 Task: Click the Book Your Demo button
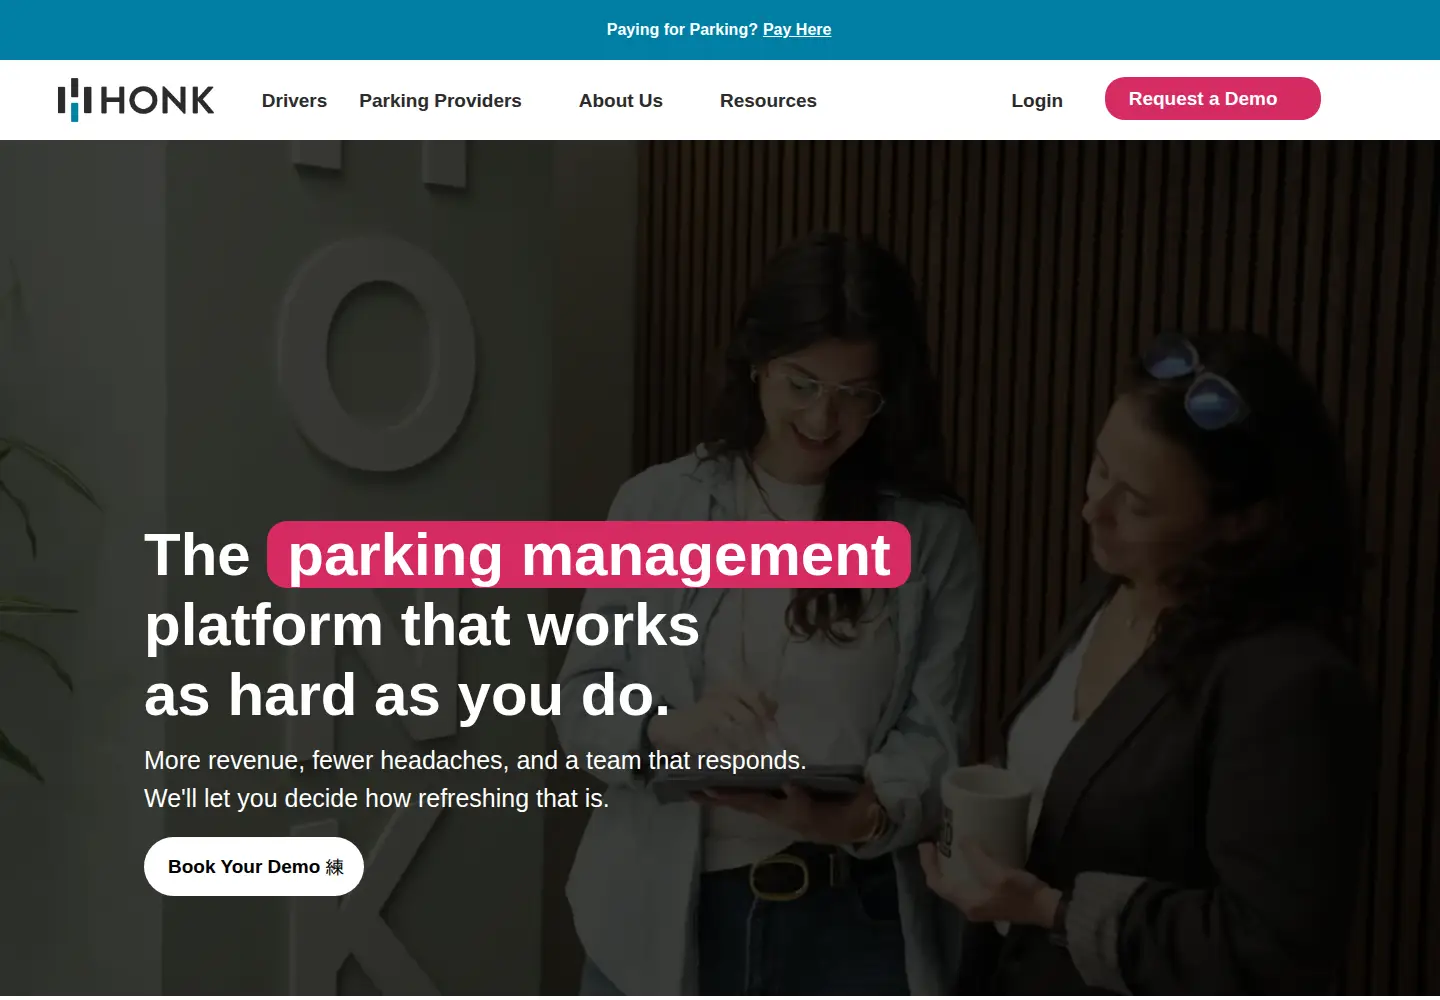(254, 867)
